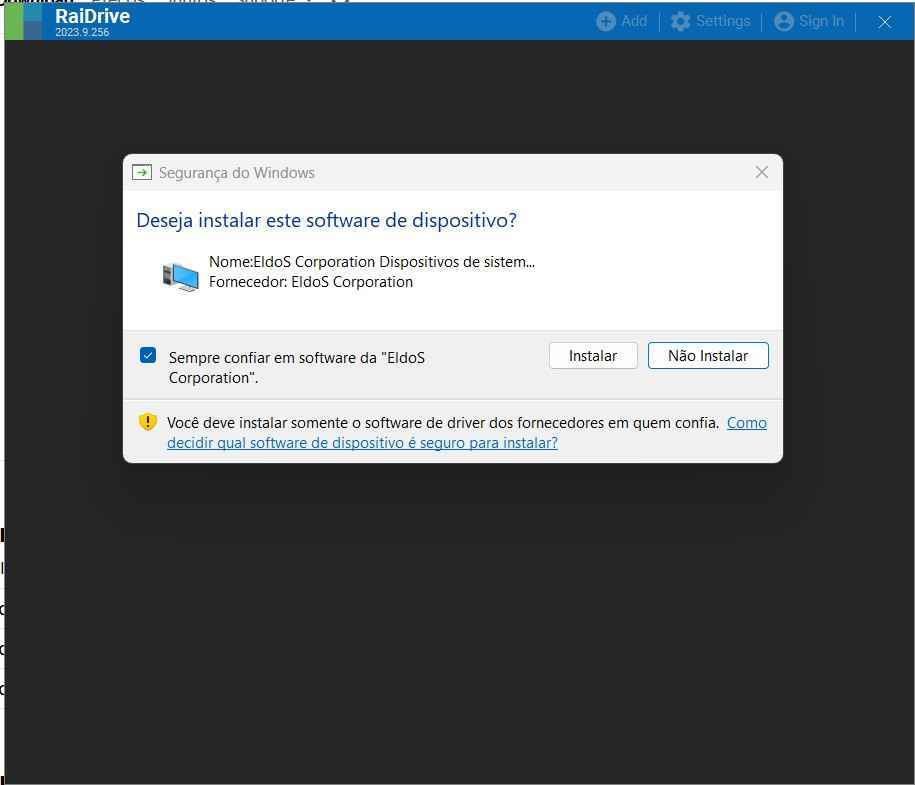Click the computer device icon in the dialog
The height and width of the screenshot is (785, 915).
[x=181, y=275]
